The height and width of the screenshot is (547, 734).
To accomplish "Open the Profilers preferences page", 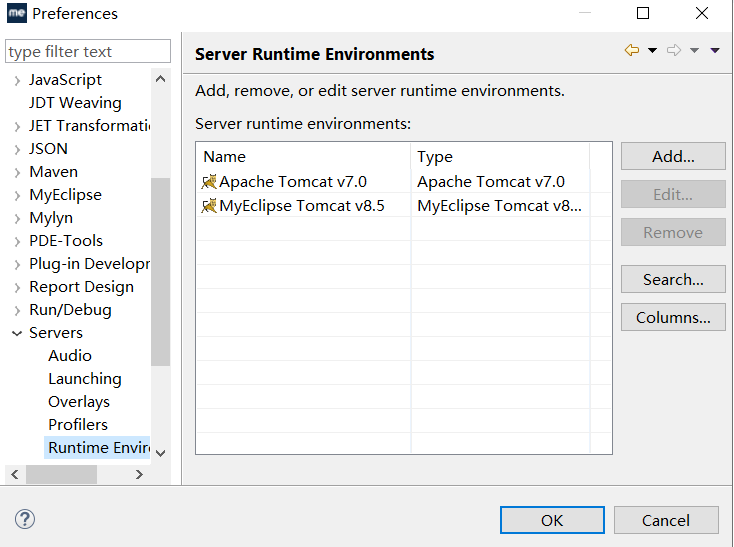I will (x=78, y=425).
